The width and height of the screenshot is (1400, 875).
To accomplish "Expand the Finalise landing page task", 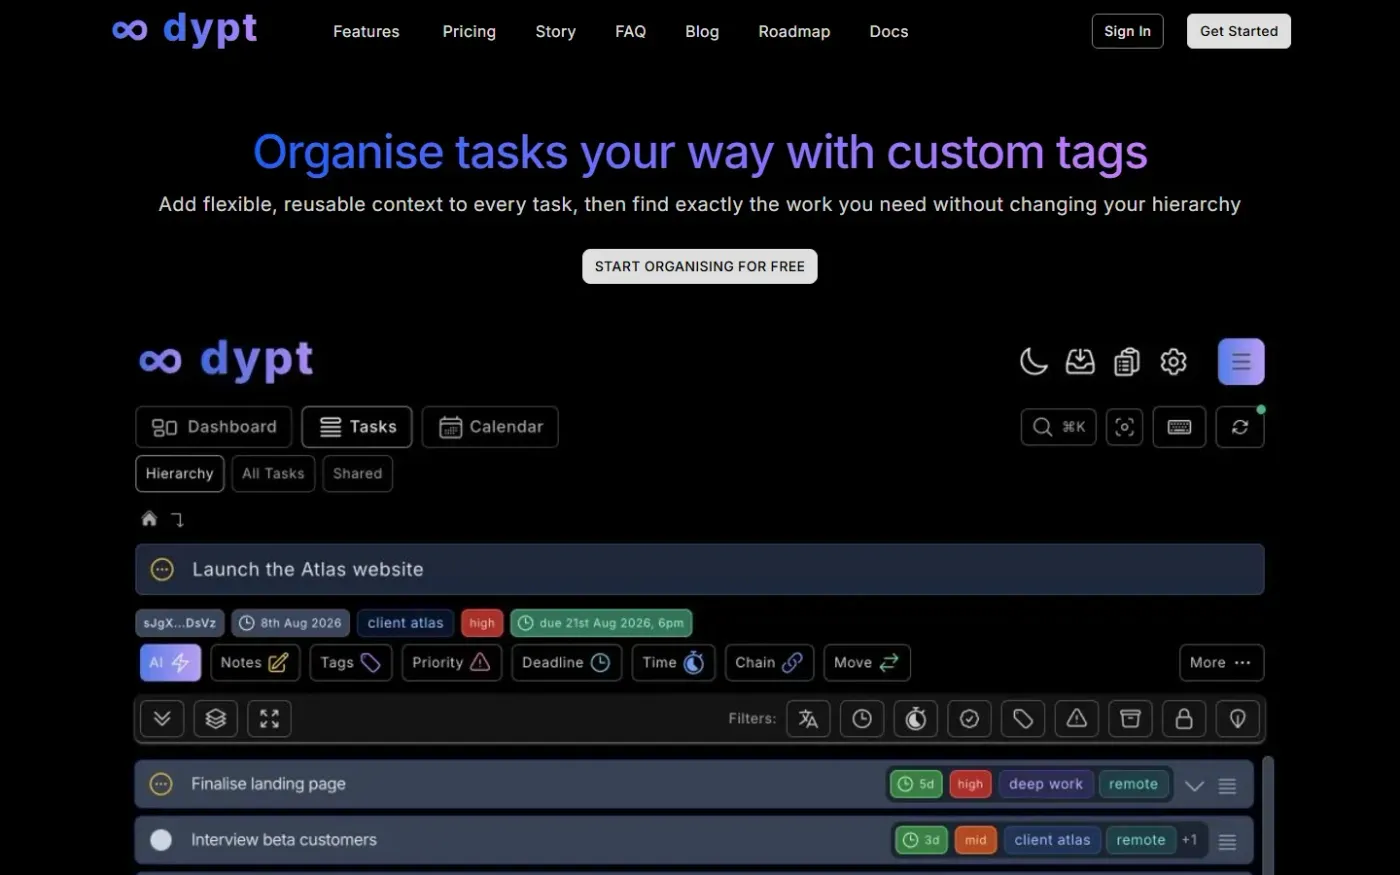I will click(x=1194, y=786).
